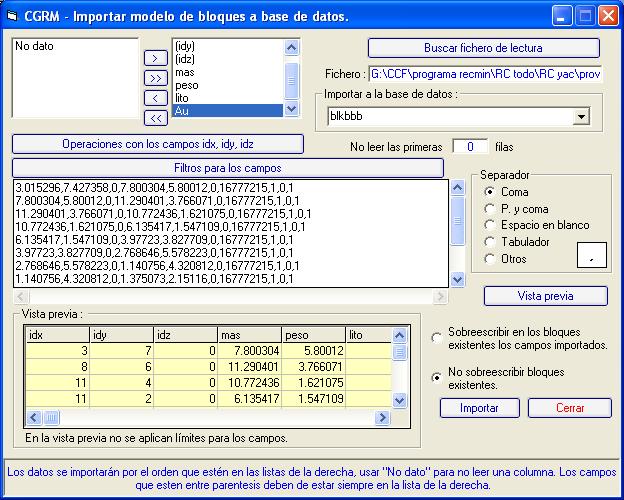Click the Importar button

pos(480,408)
